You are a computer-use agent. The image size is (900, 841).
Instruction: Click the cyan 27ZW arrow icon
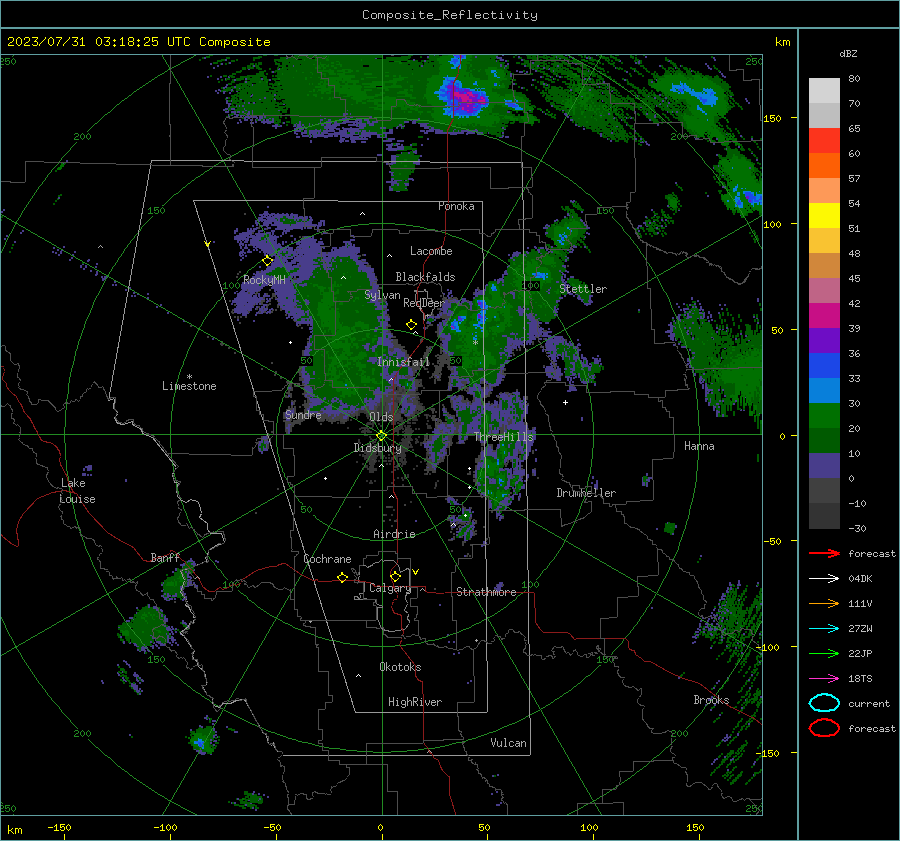click(824, 629)
